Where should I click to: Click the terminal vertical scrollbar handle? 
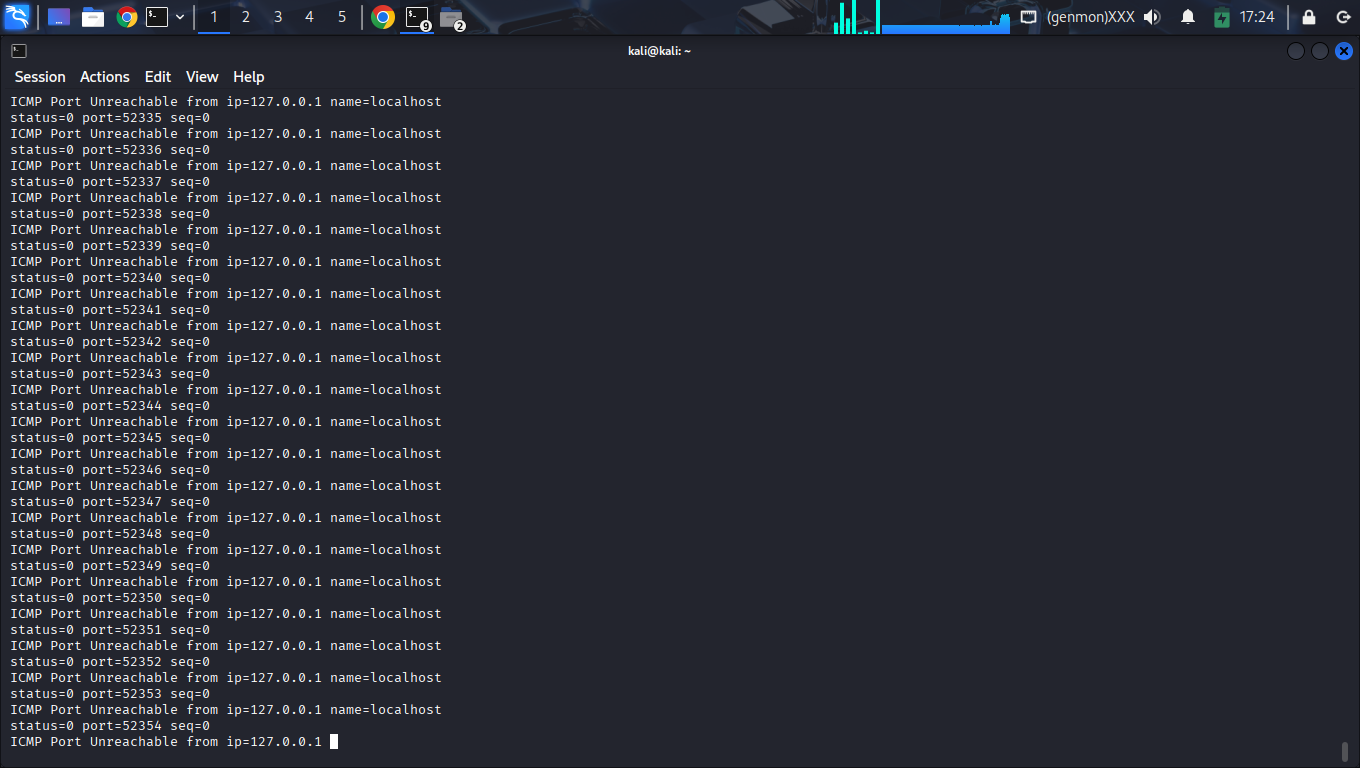click(x=1345, y=751)
